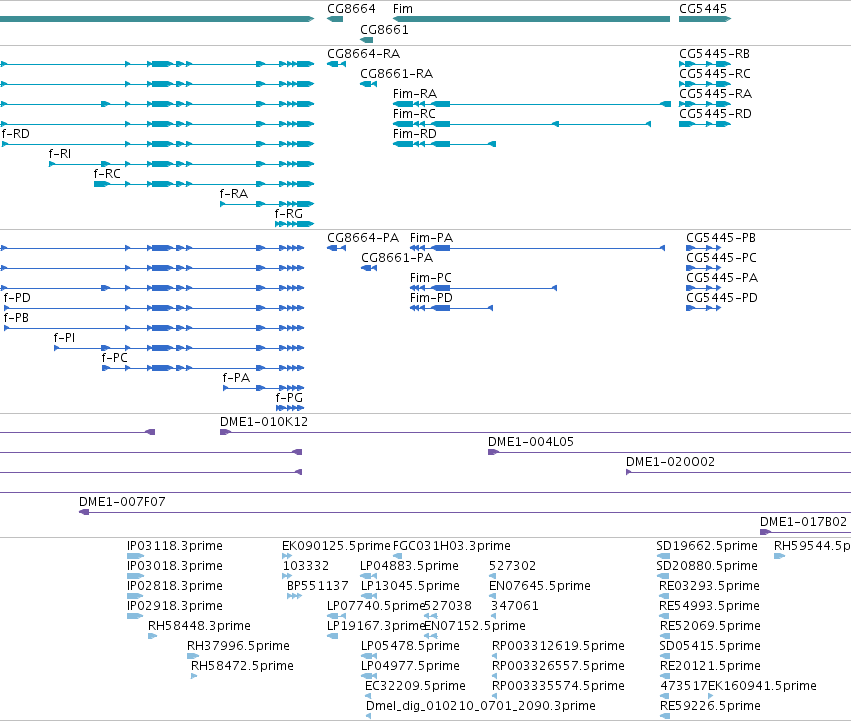Select the CG5445-PB protein label
Screen dimensions: 851x721
point(721,238)
